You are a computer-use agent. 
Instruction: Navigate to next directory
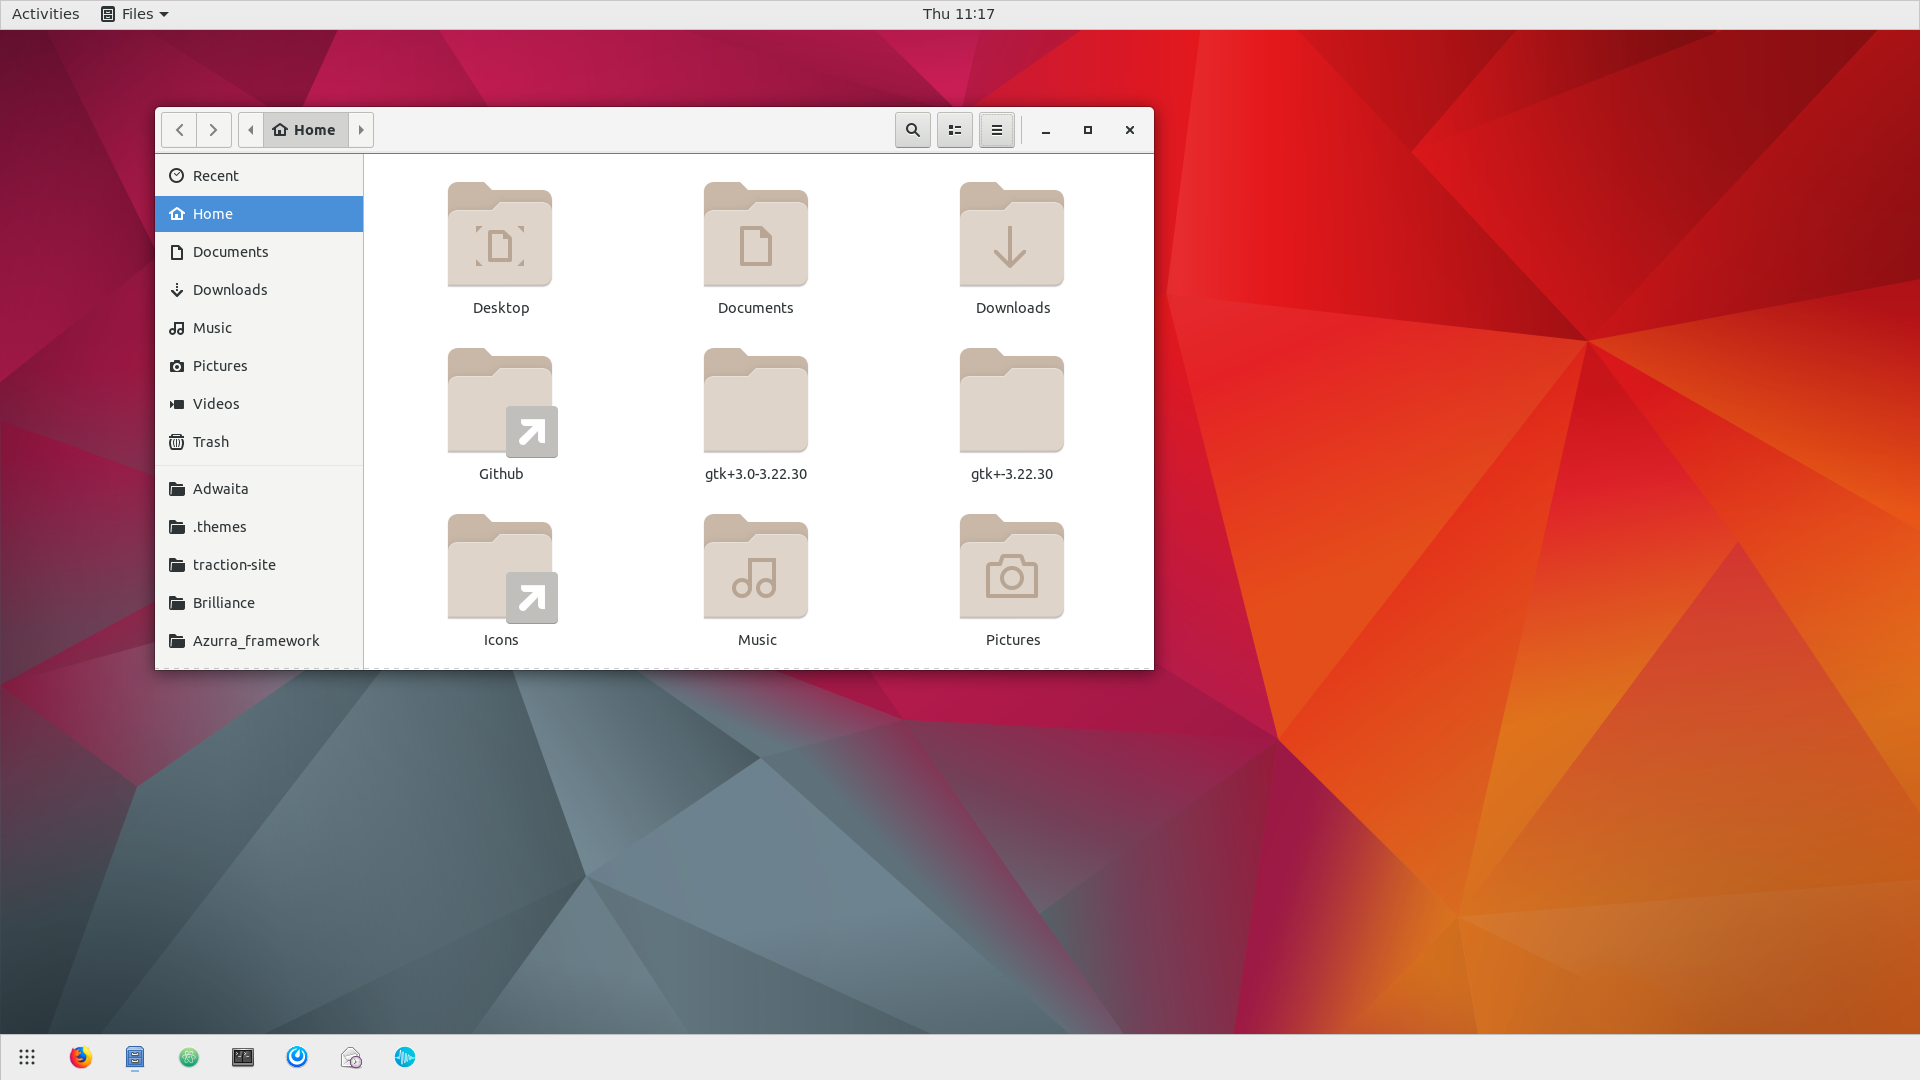tap(214, 129)
